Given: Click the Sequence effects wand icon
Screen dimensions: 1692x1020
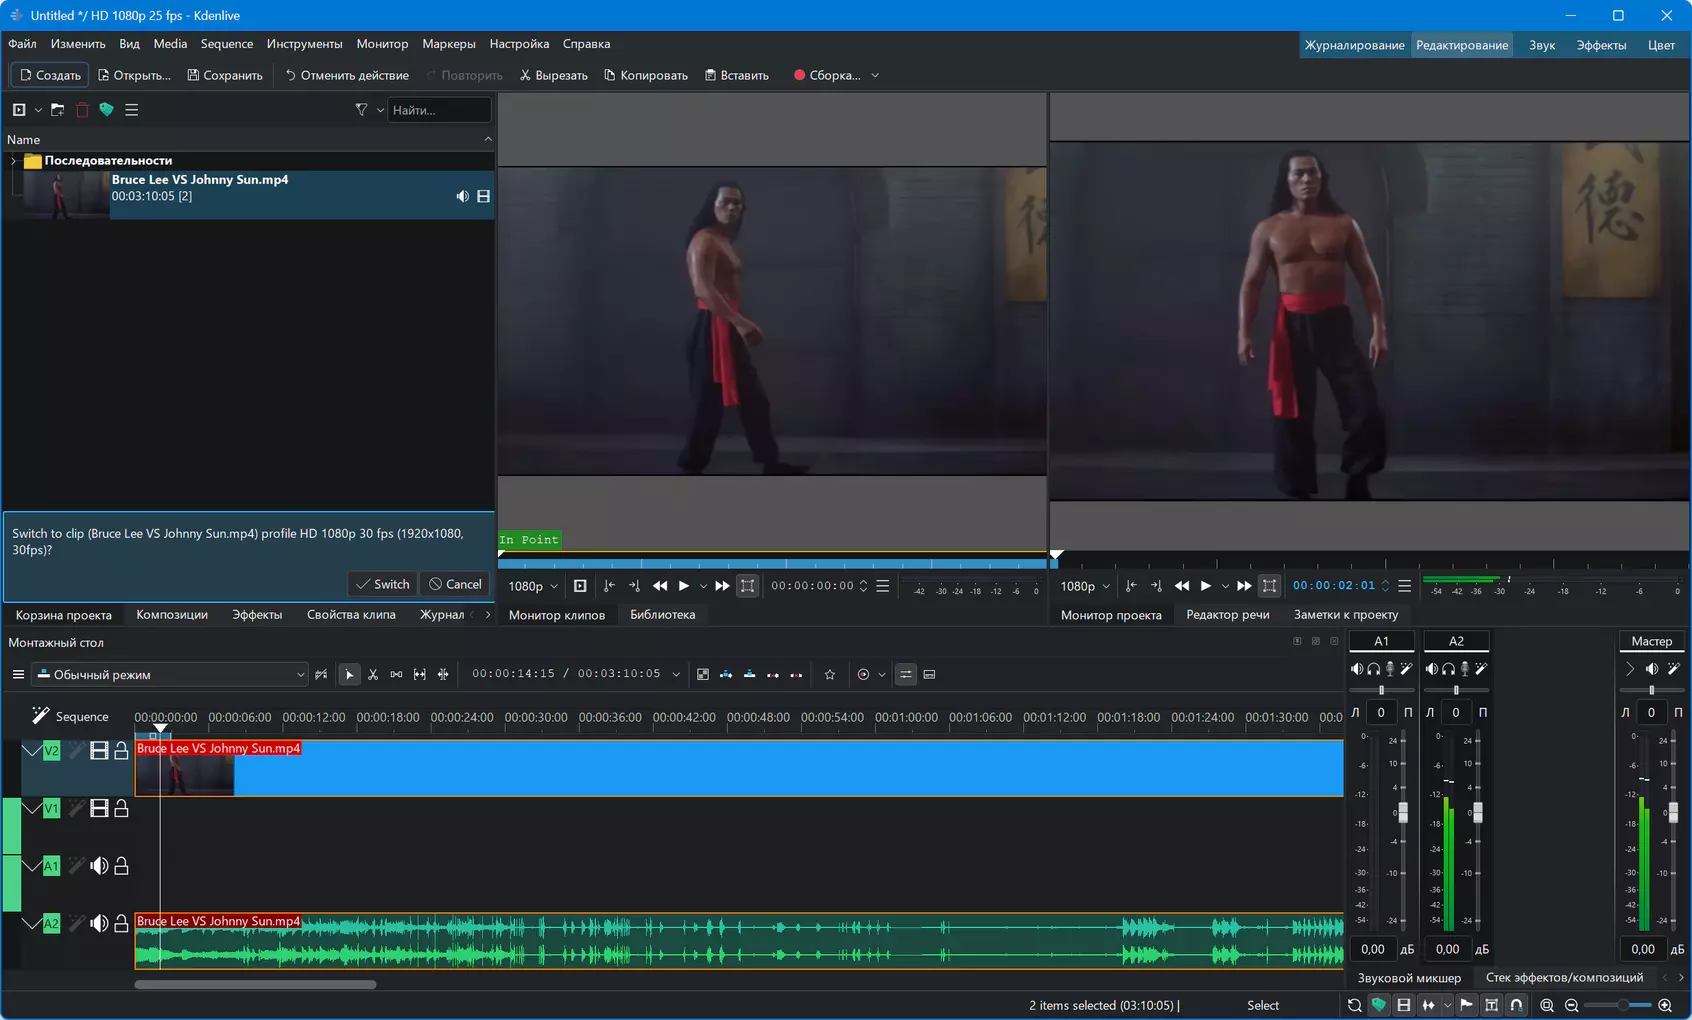Looking at the screenshot, I should tap(40, 716).
